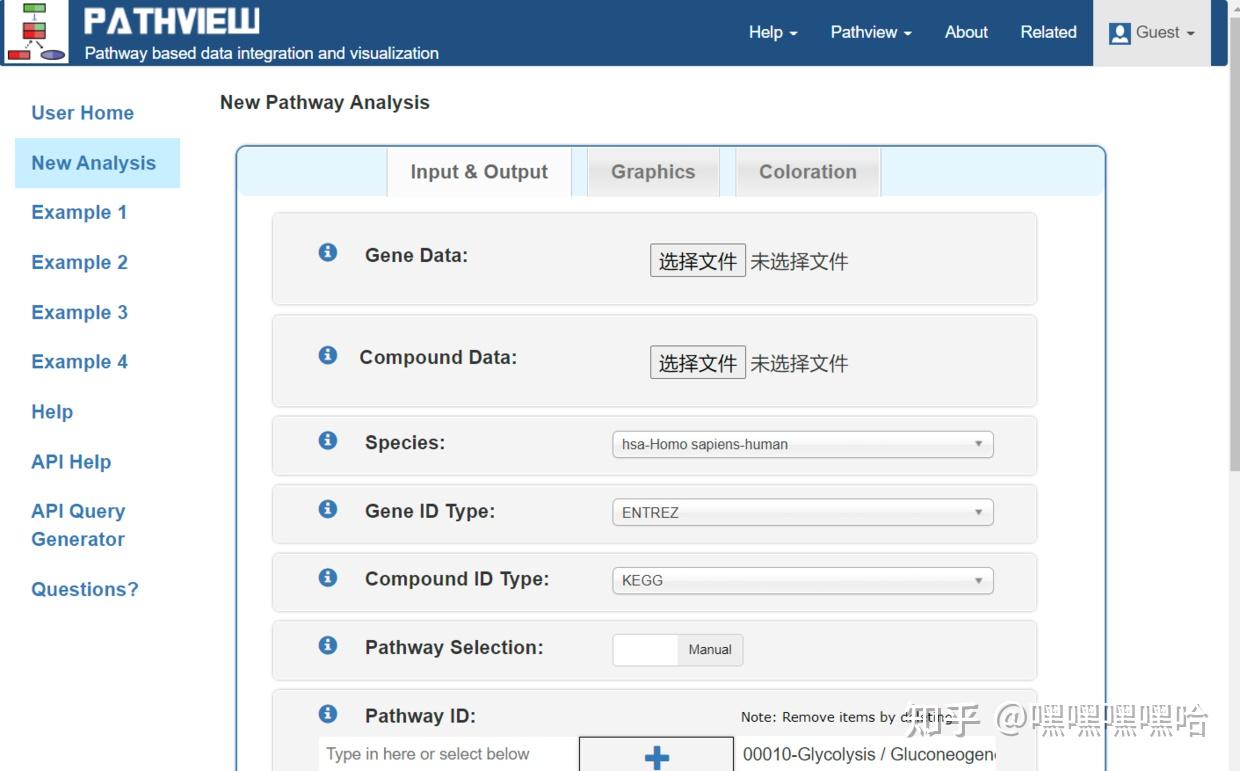Click the Gene Data info icon
1240x771 pixels.
(327, 253)
